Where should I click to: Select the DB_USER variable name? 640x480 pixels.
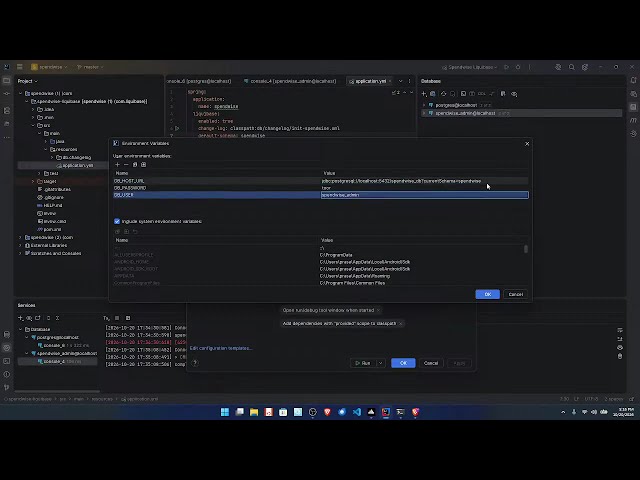pyautogui.click(x=124, y=195)
